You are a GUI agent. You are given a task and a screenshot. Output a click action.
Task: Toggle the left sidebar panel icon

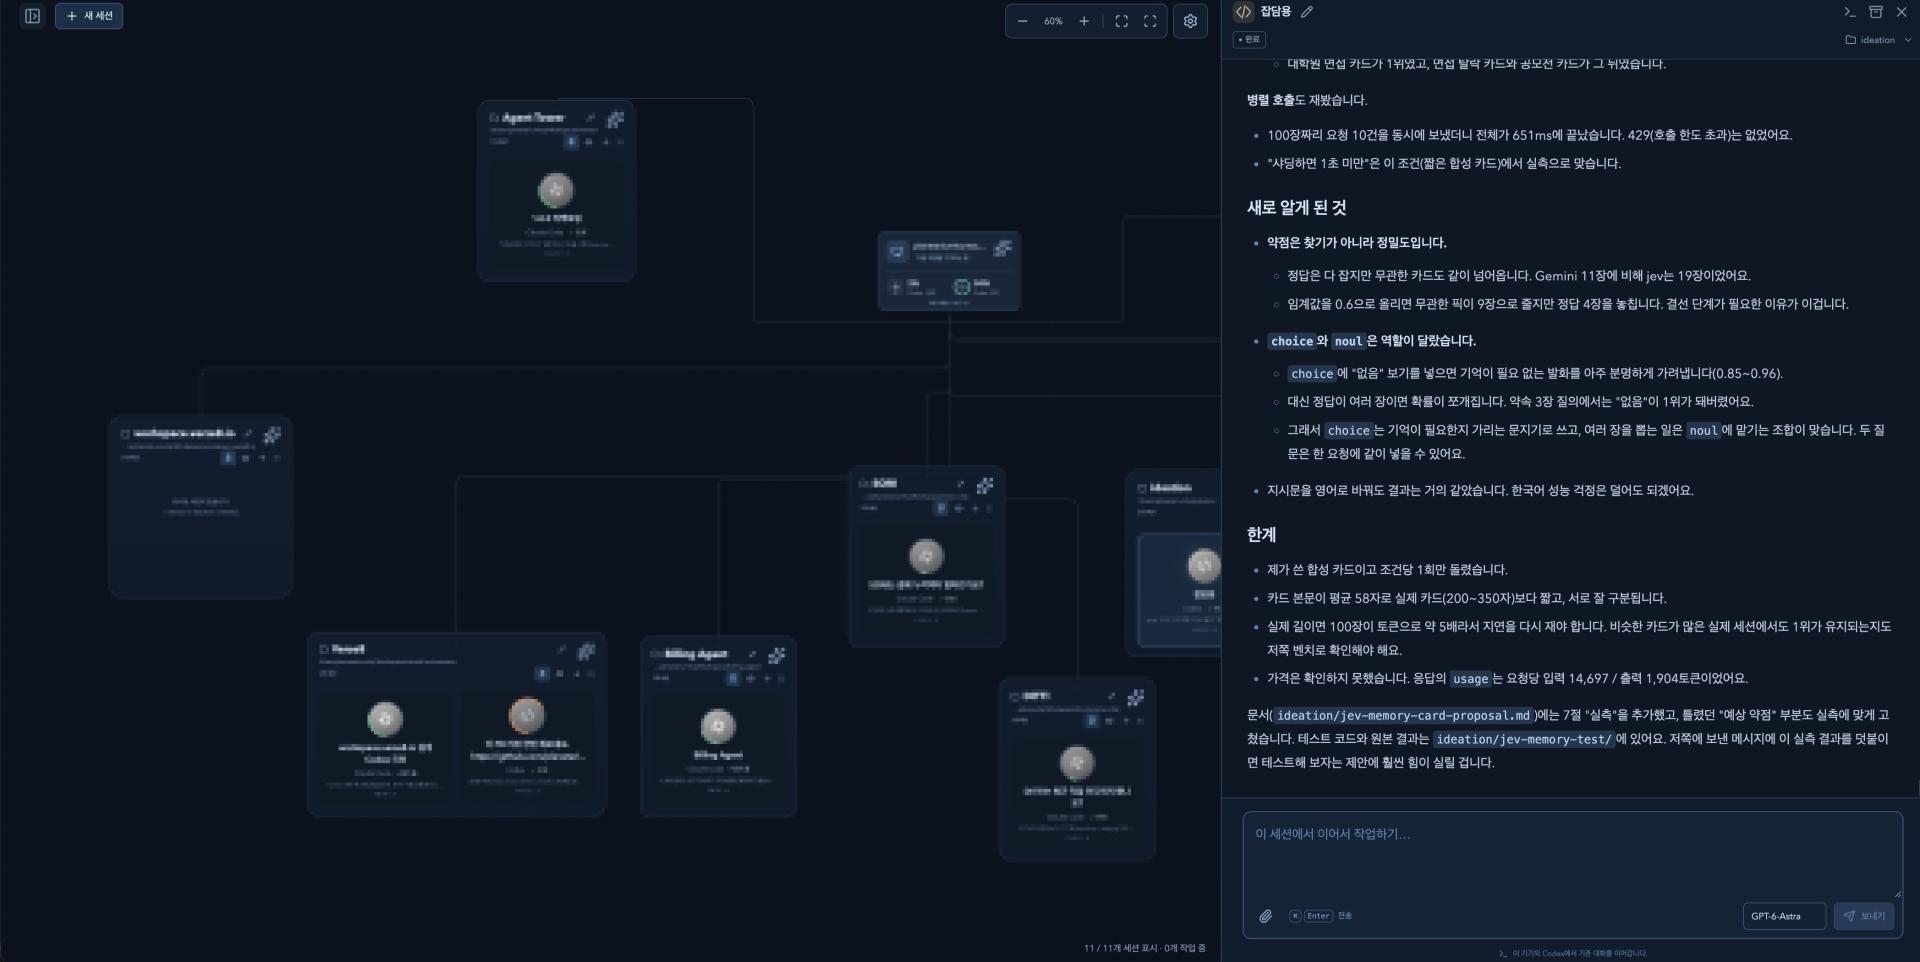(x=32, y=16)
